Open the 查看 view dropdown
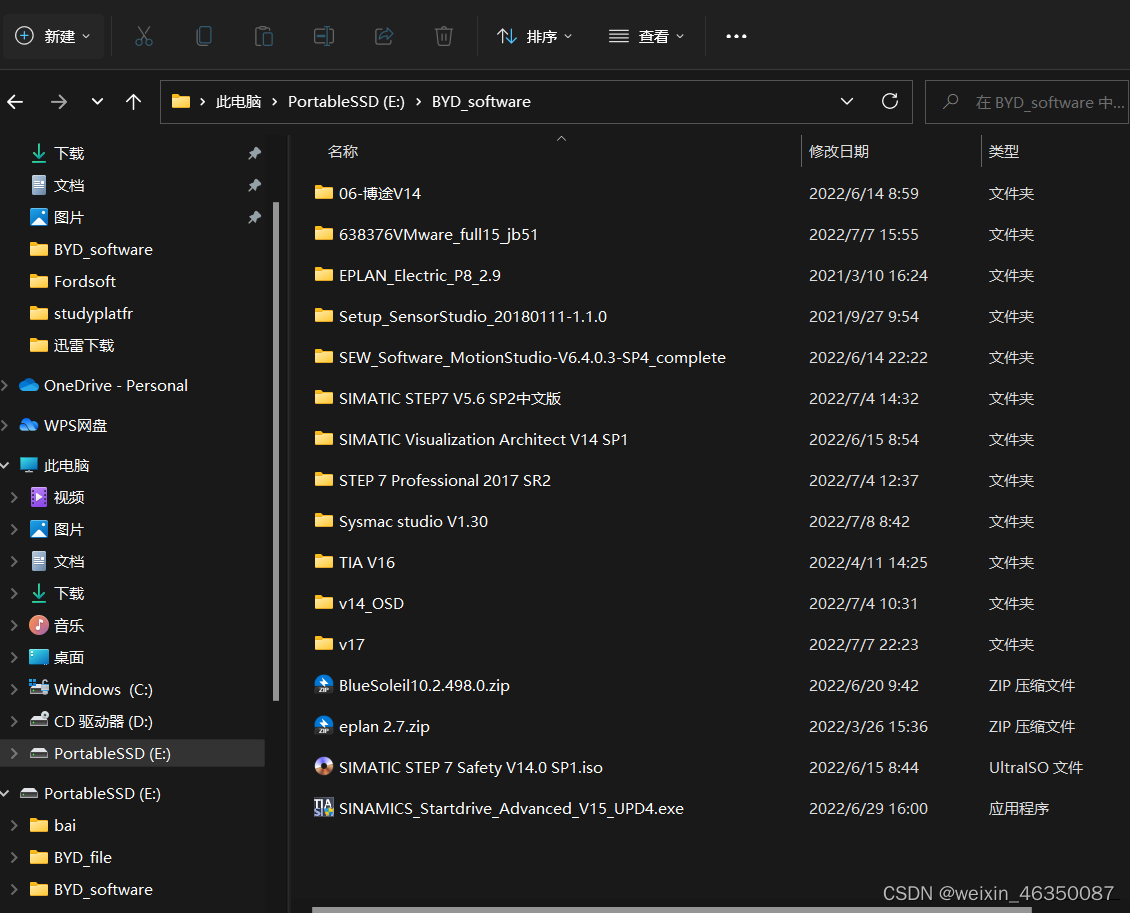 pyautogui.click(x=646, y=36)
